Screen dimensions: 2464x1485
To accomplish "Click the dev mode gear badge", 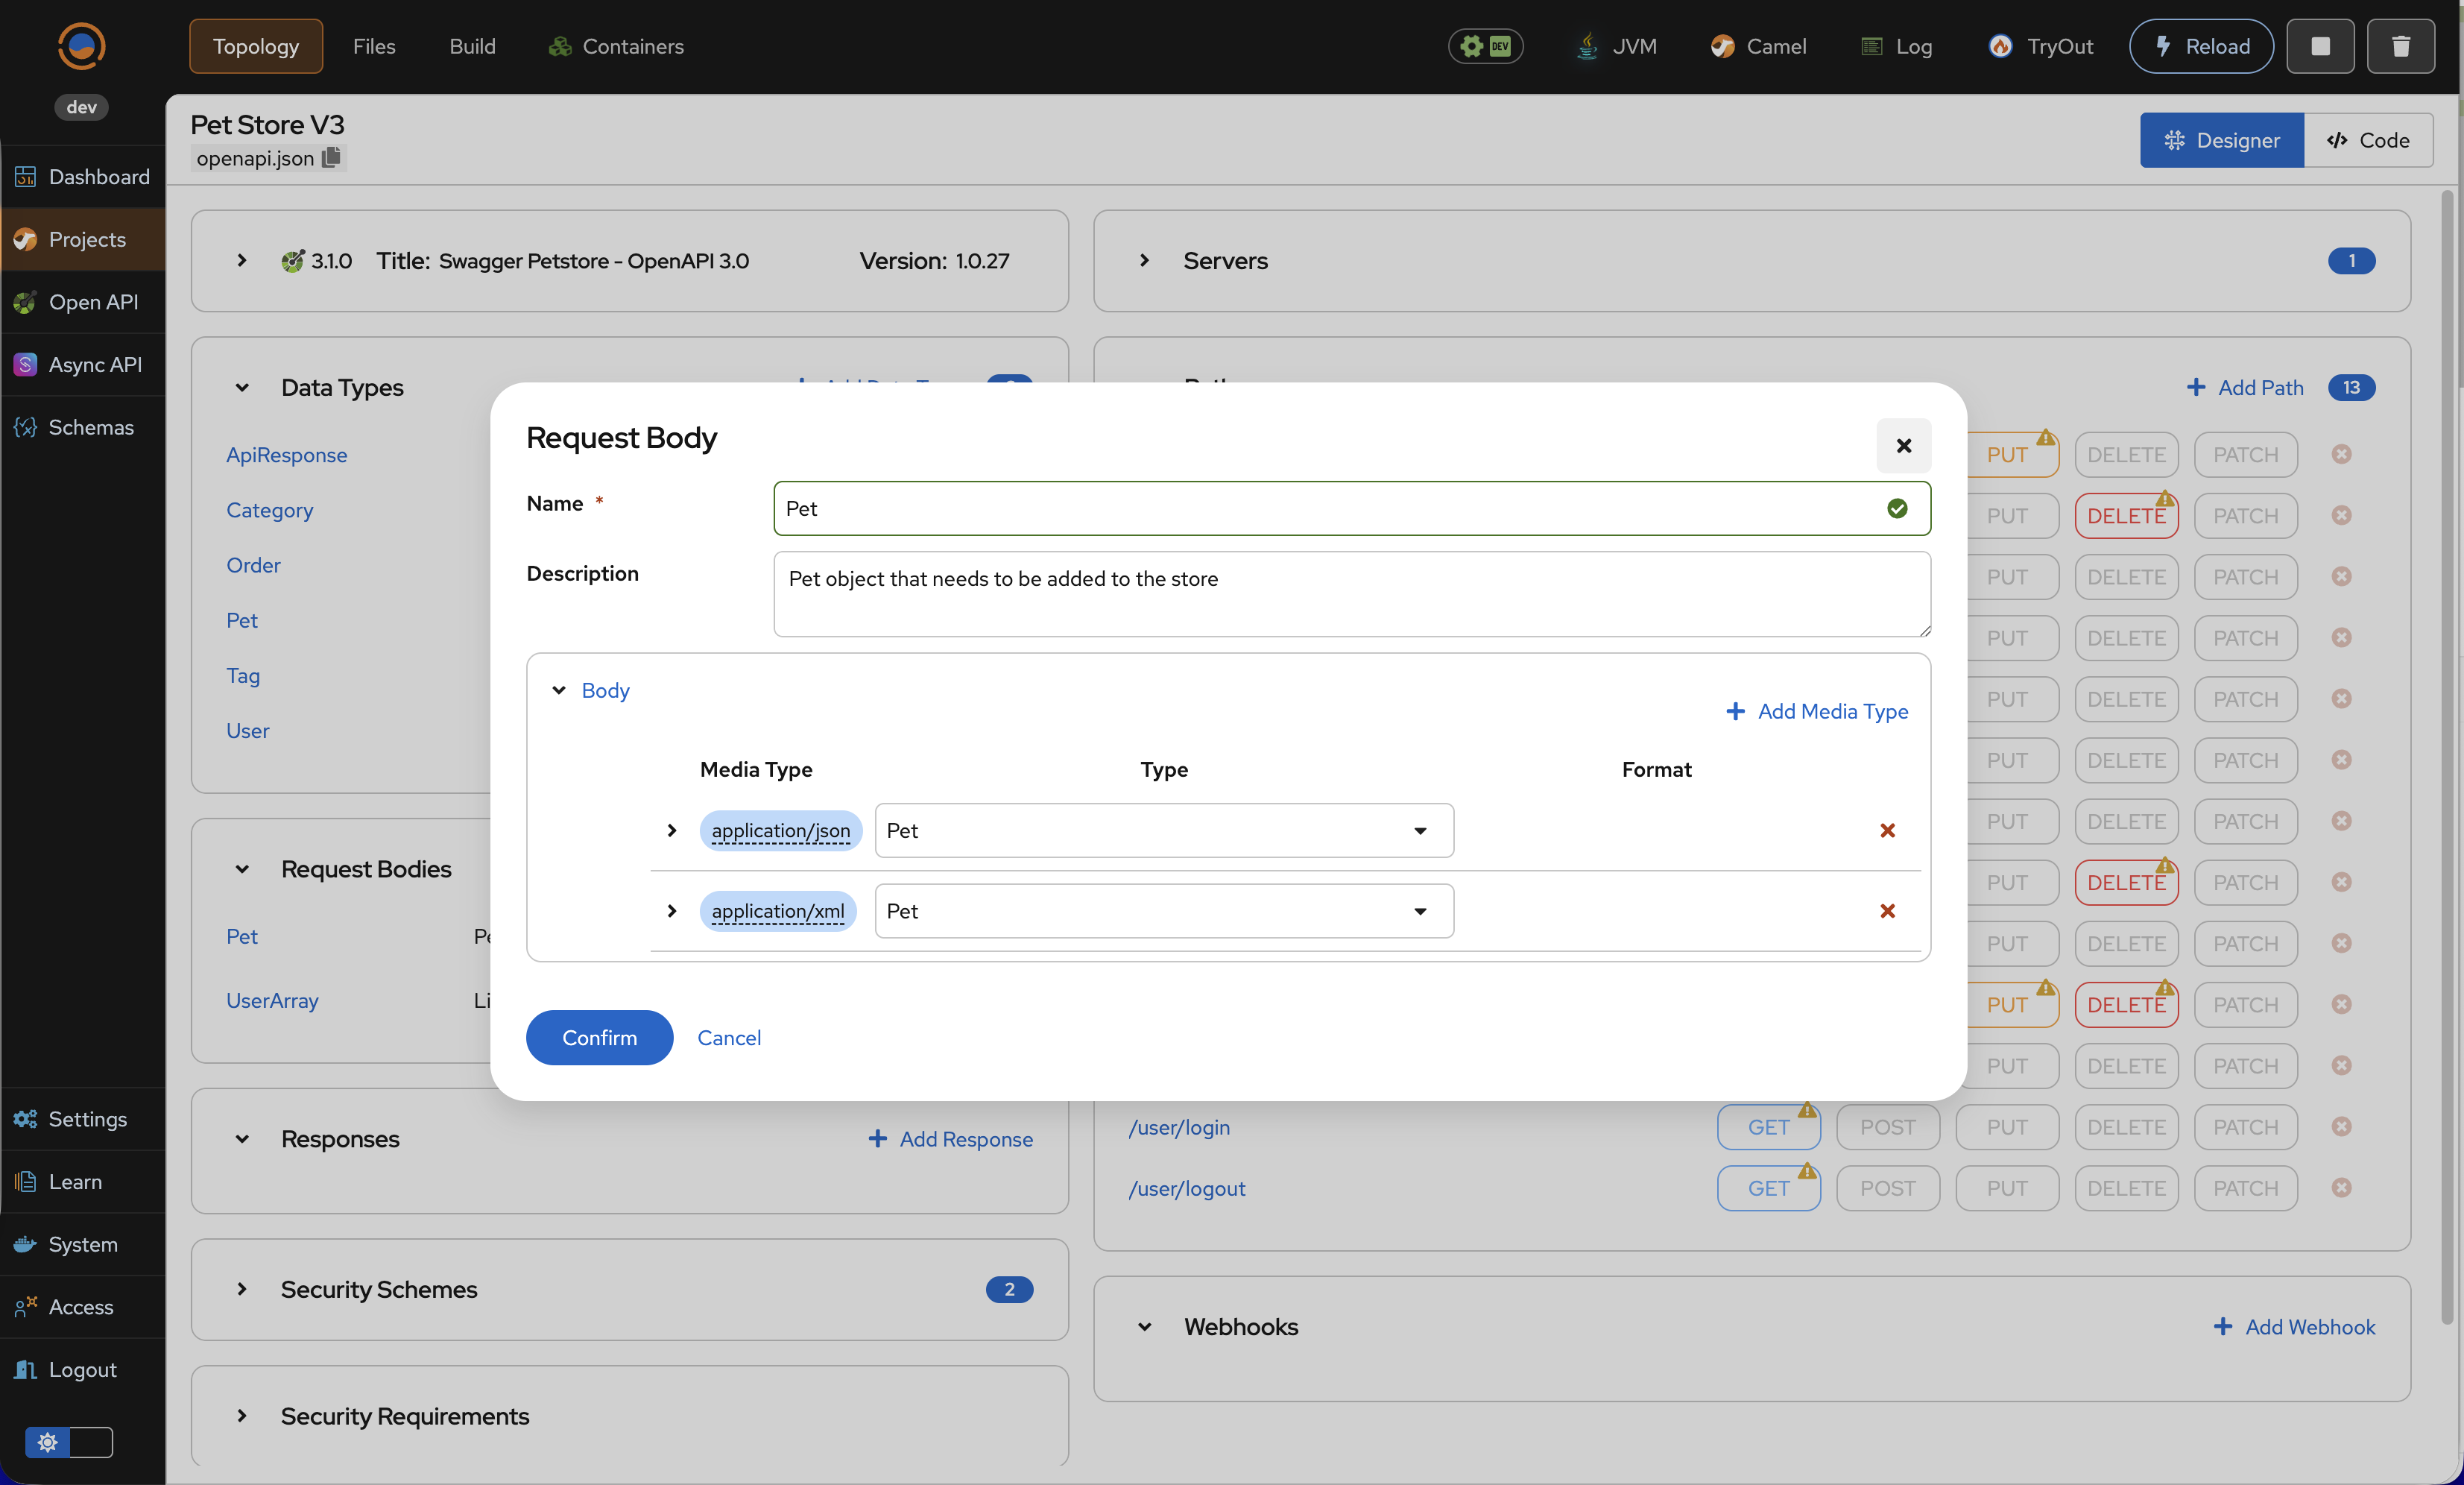I will point(1485,46).
